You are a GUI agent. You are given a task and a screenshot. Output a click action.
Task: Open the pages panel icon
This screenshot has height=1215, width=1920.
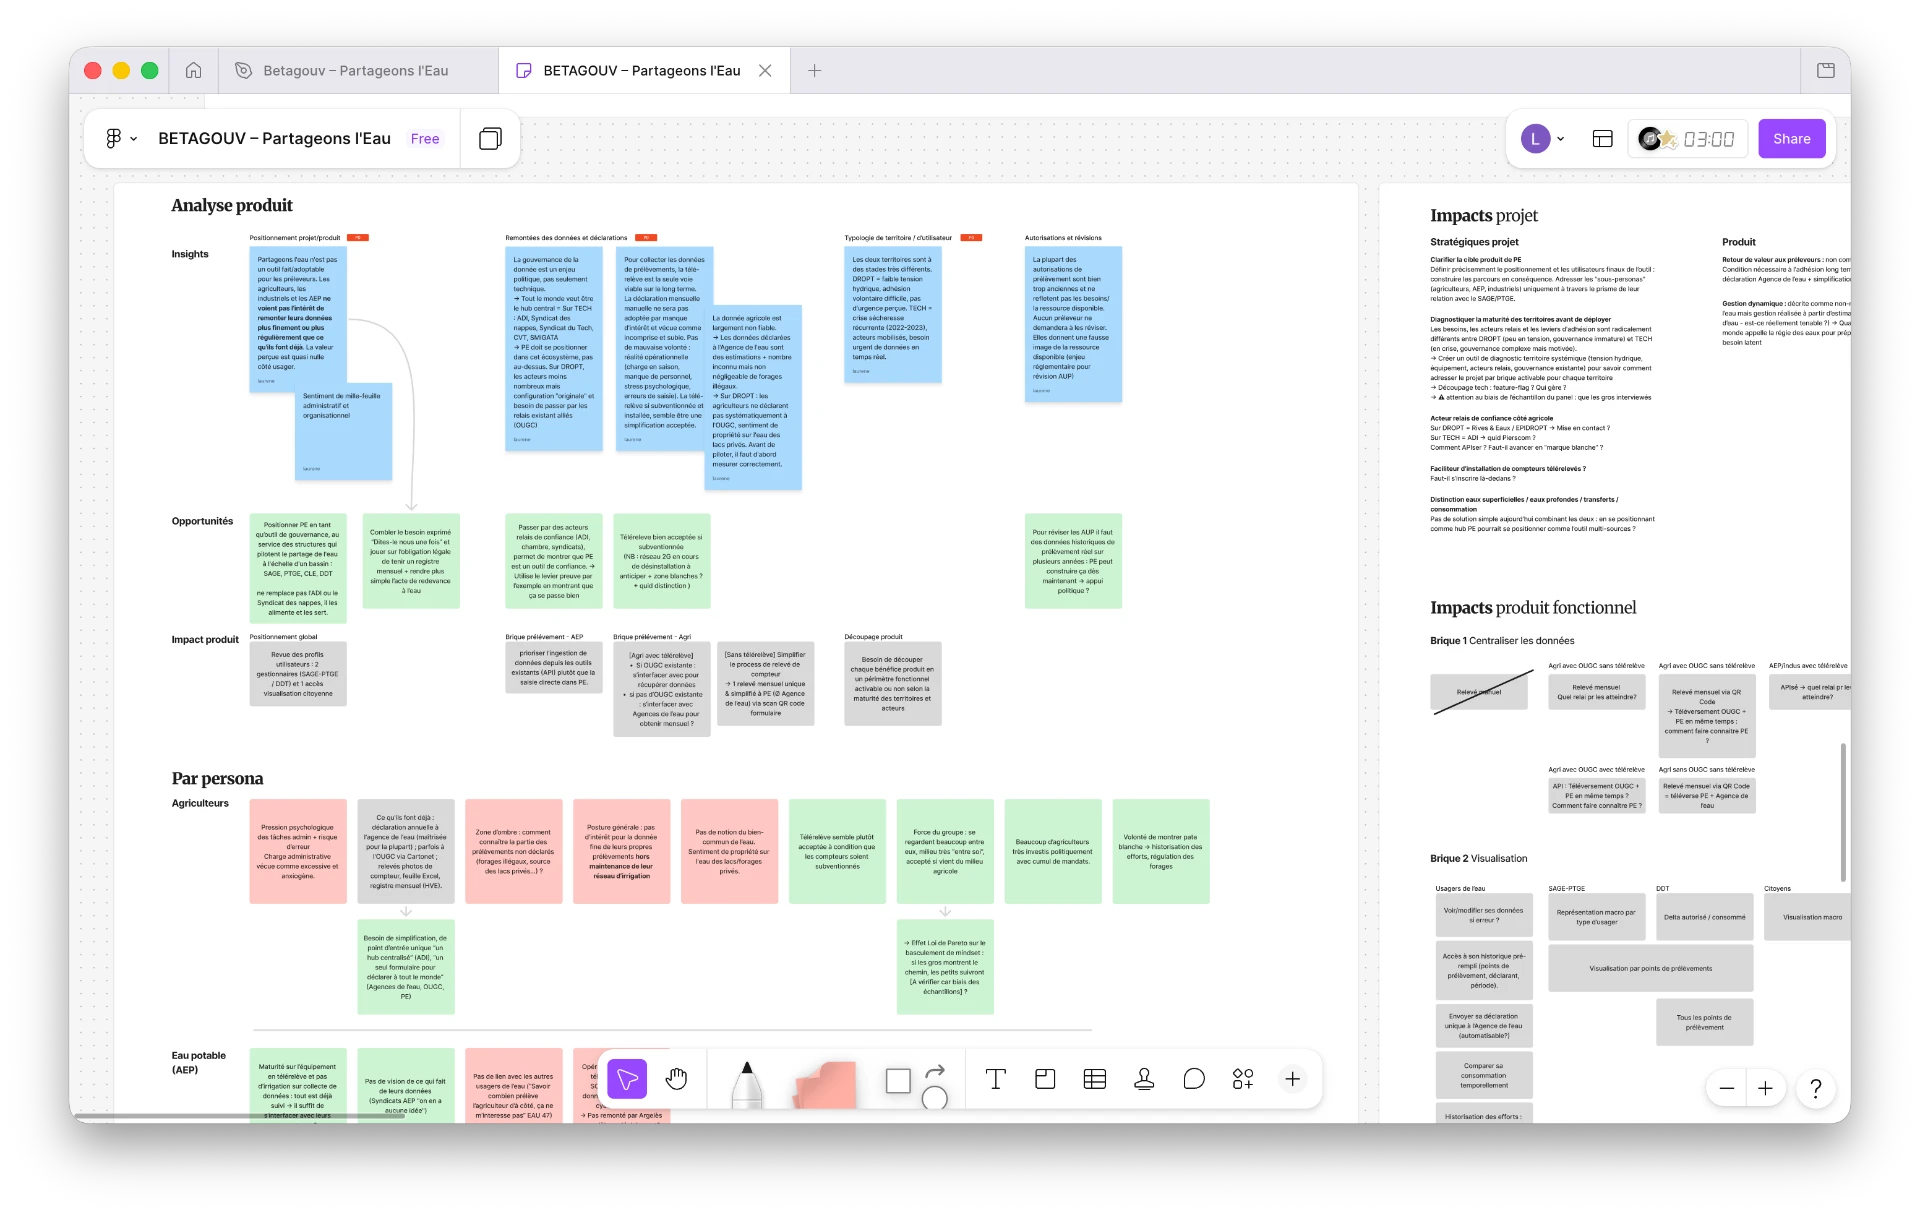490,138
